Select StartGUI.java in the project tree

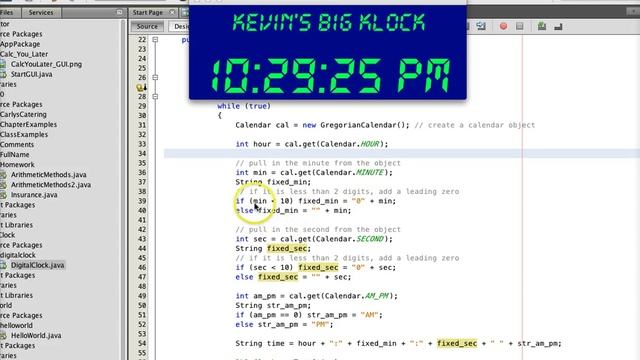tap(31, 74)
